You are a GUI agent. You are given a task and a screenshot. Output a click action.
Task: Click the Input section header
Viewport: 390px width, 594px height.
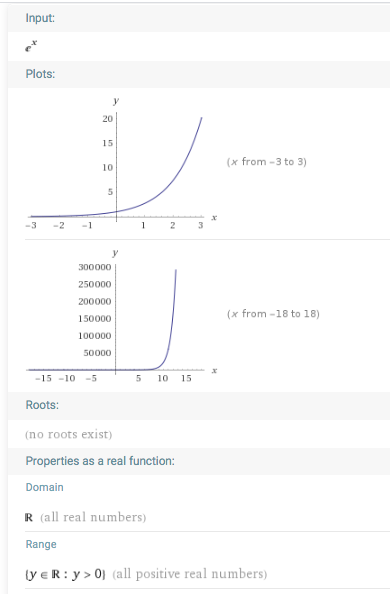tap(40, 18)
